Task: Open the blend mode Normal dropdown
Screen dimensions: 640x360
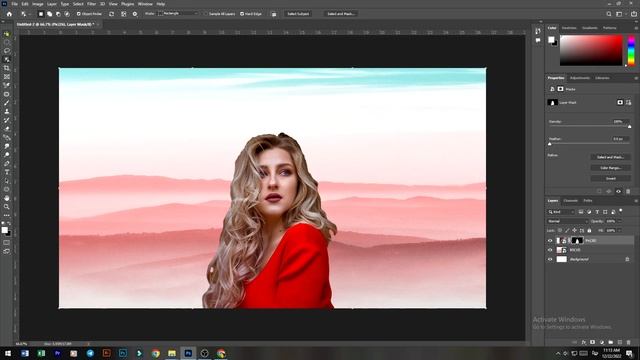Action: pyautogui.click(x=567, y=221)
